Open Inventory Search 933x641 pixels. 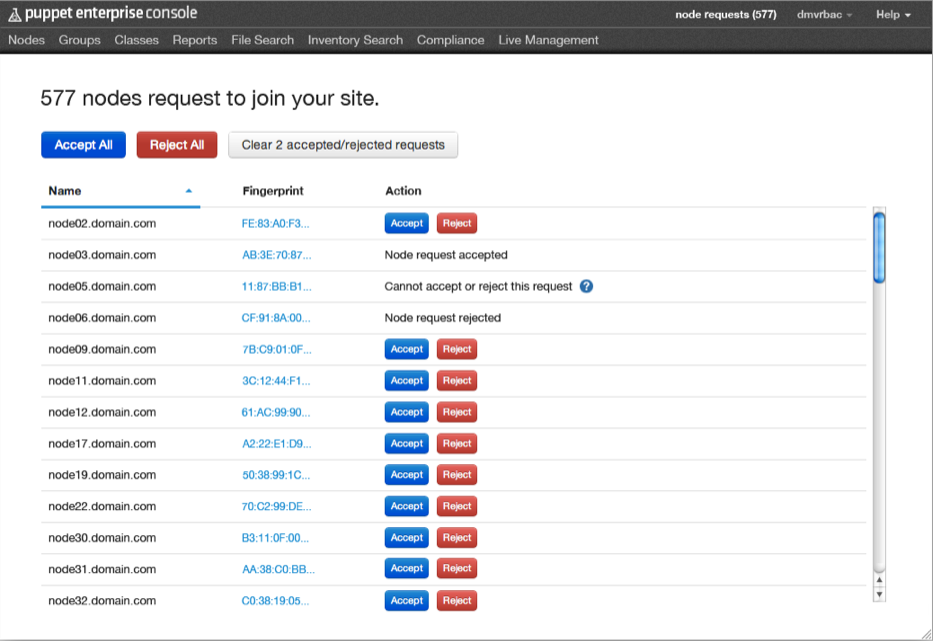point(355,40)
